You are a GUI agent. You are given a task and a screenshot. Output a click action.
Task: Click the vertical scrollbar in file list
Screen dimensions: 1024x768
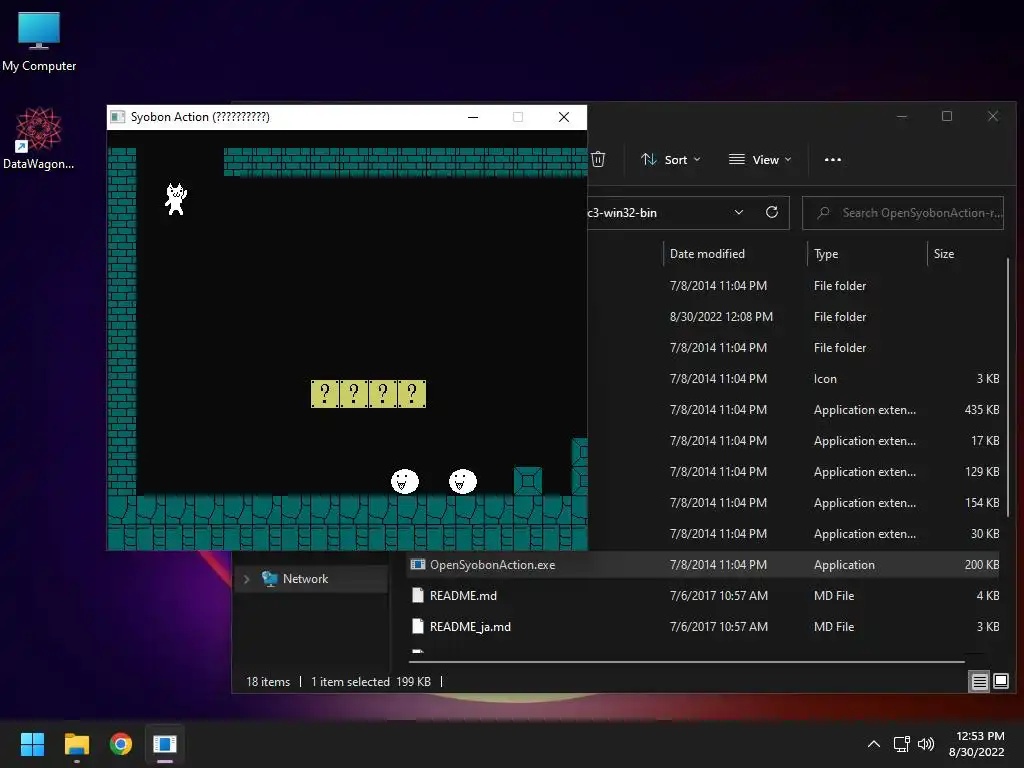tap(1008, 385)
